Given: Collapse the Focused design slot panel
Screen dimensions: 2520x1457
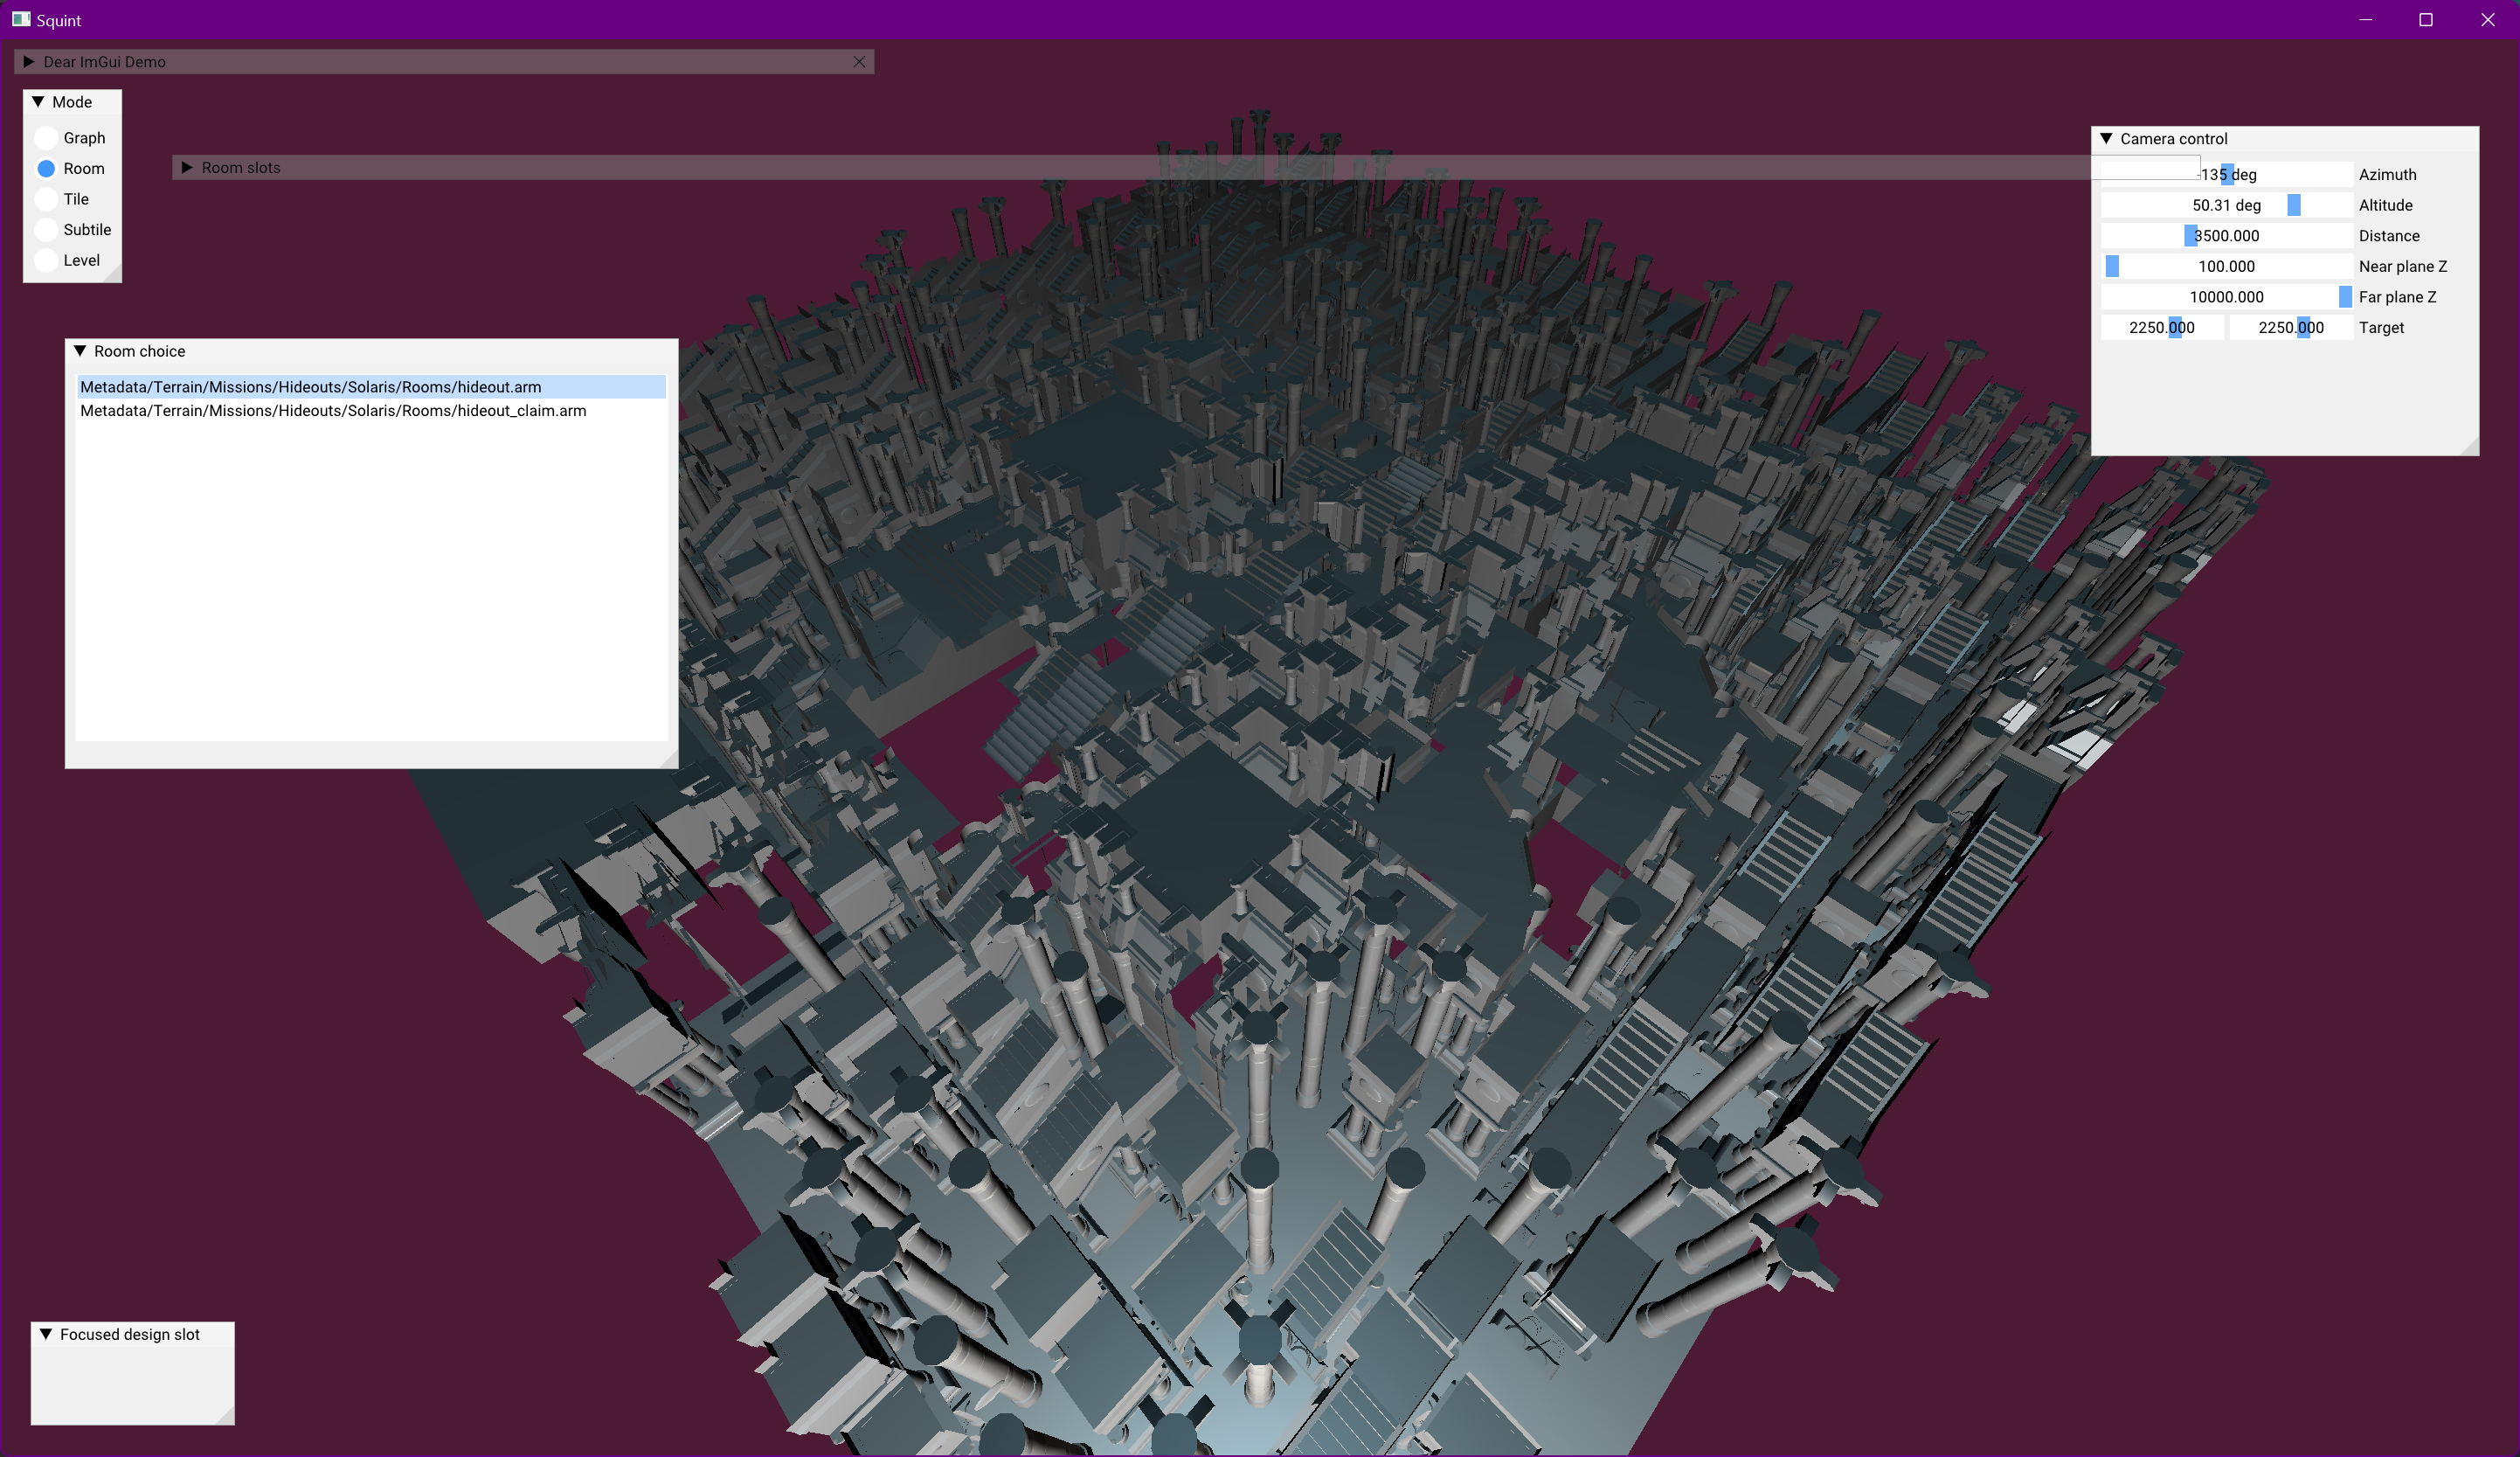Looking at the screenshot, I should 46,1334.
